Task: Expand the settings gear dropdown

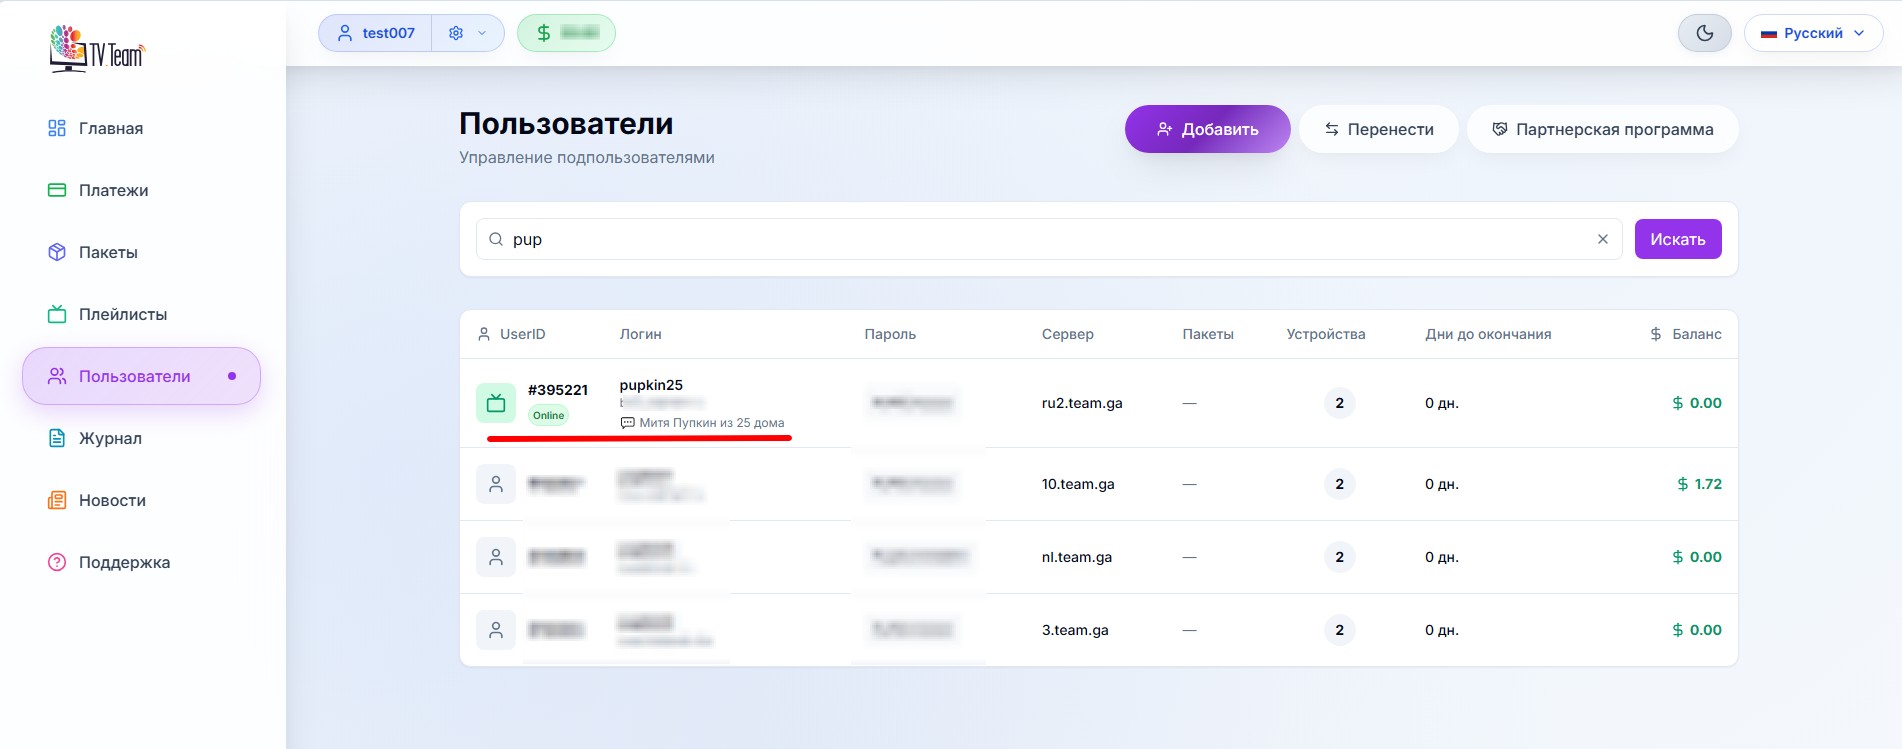Action: click(x=467, y=33)
